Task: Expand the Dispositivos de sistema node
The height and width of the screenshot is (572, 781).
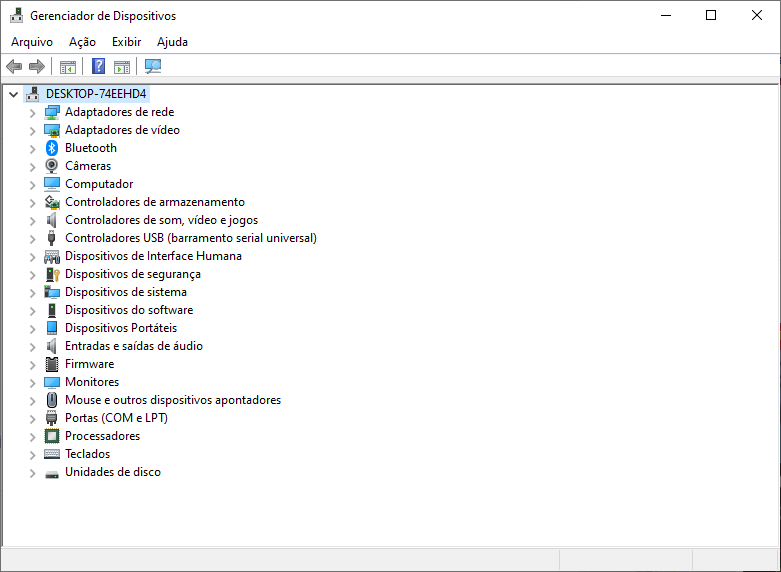Action: (x=33, y=292)
